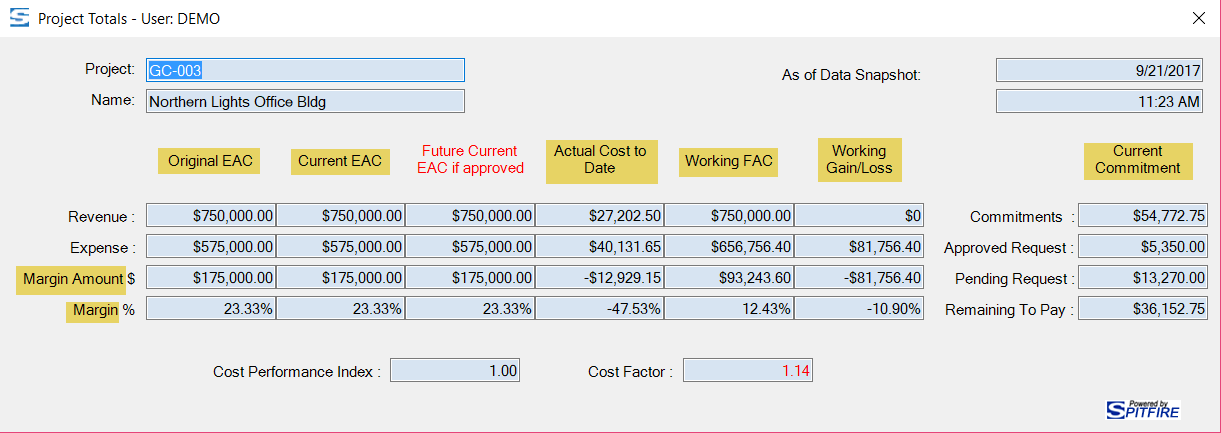The width and height of the screenshot is (1221, 433).
Task: Click the Working FAC column header
Action: 728,161
